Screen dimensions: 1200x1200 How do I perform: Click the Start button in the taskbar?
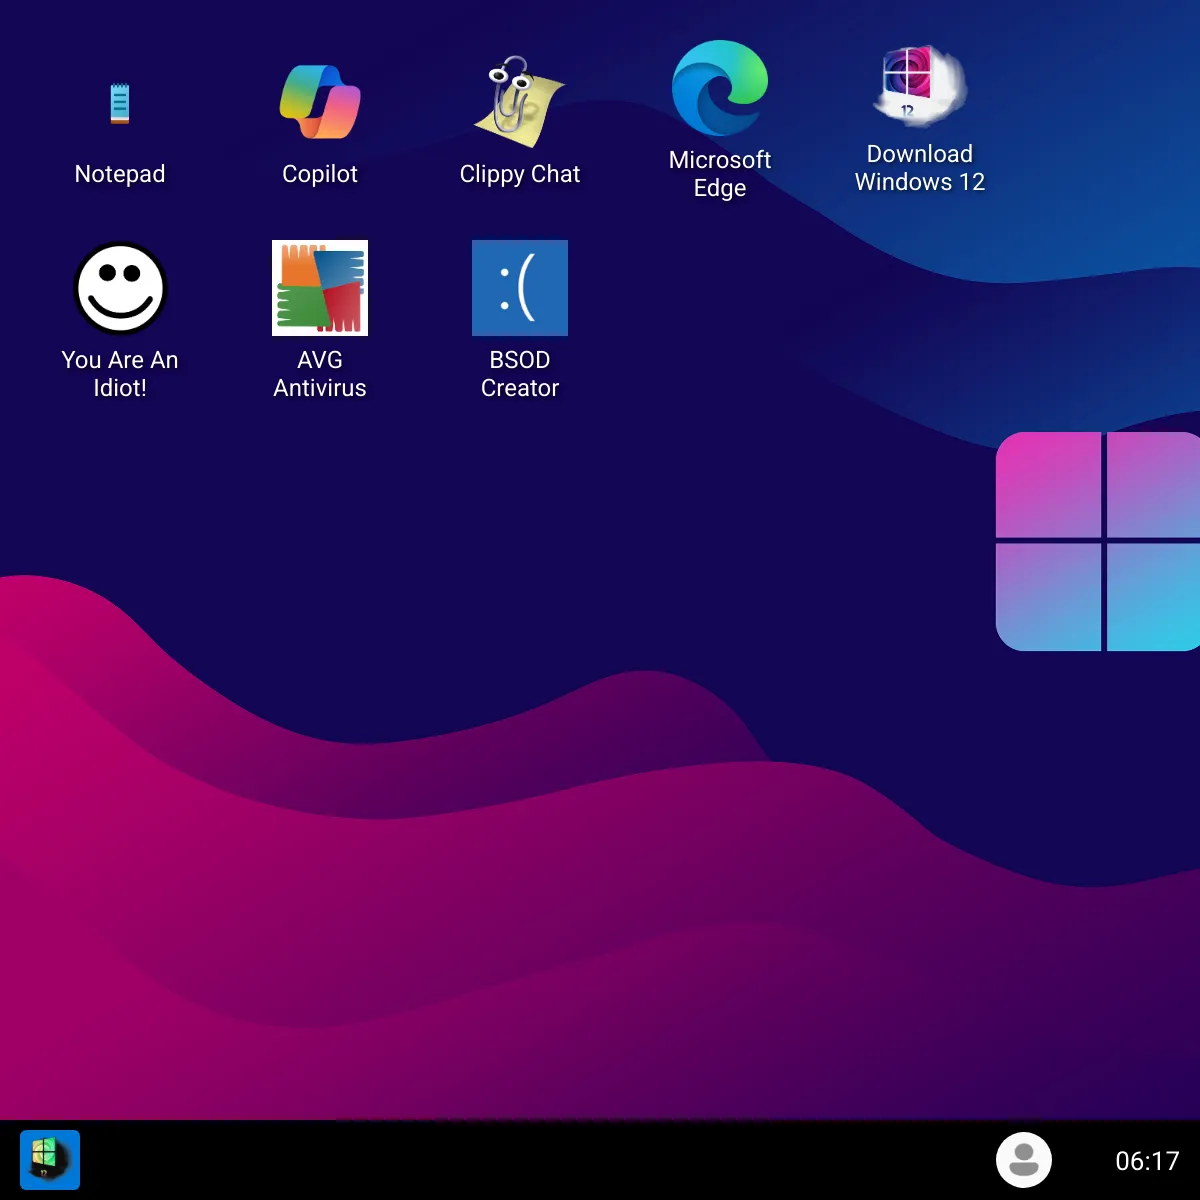50,1160
